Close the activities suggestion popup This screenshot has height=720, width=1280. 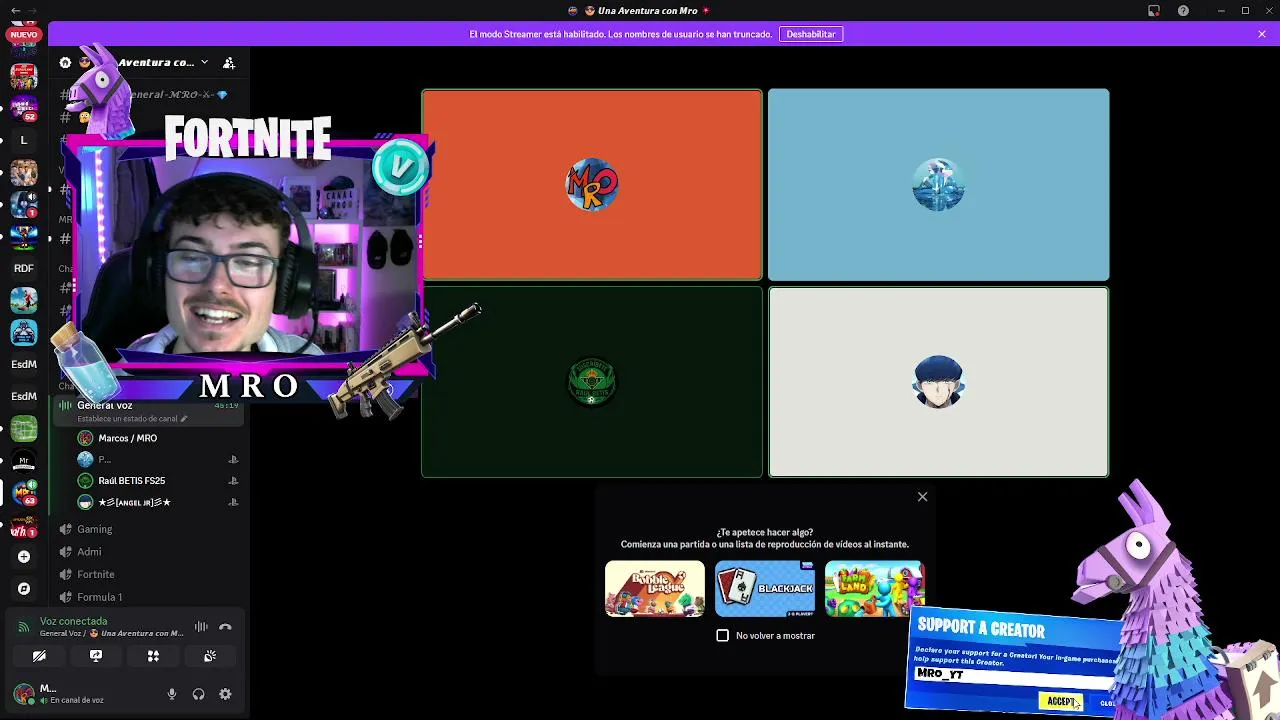923,497
